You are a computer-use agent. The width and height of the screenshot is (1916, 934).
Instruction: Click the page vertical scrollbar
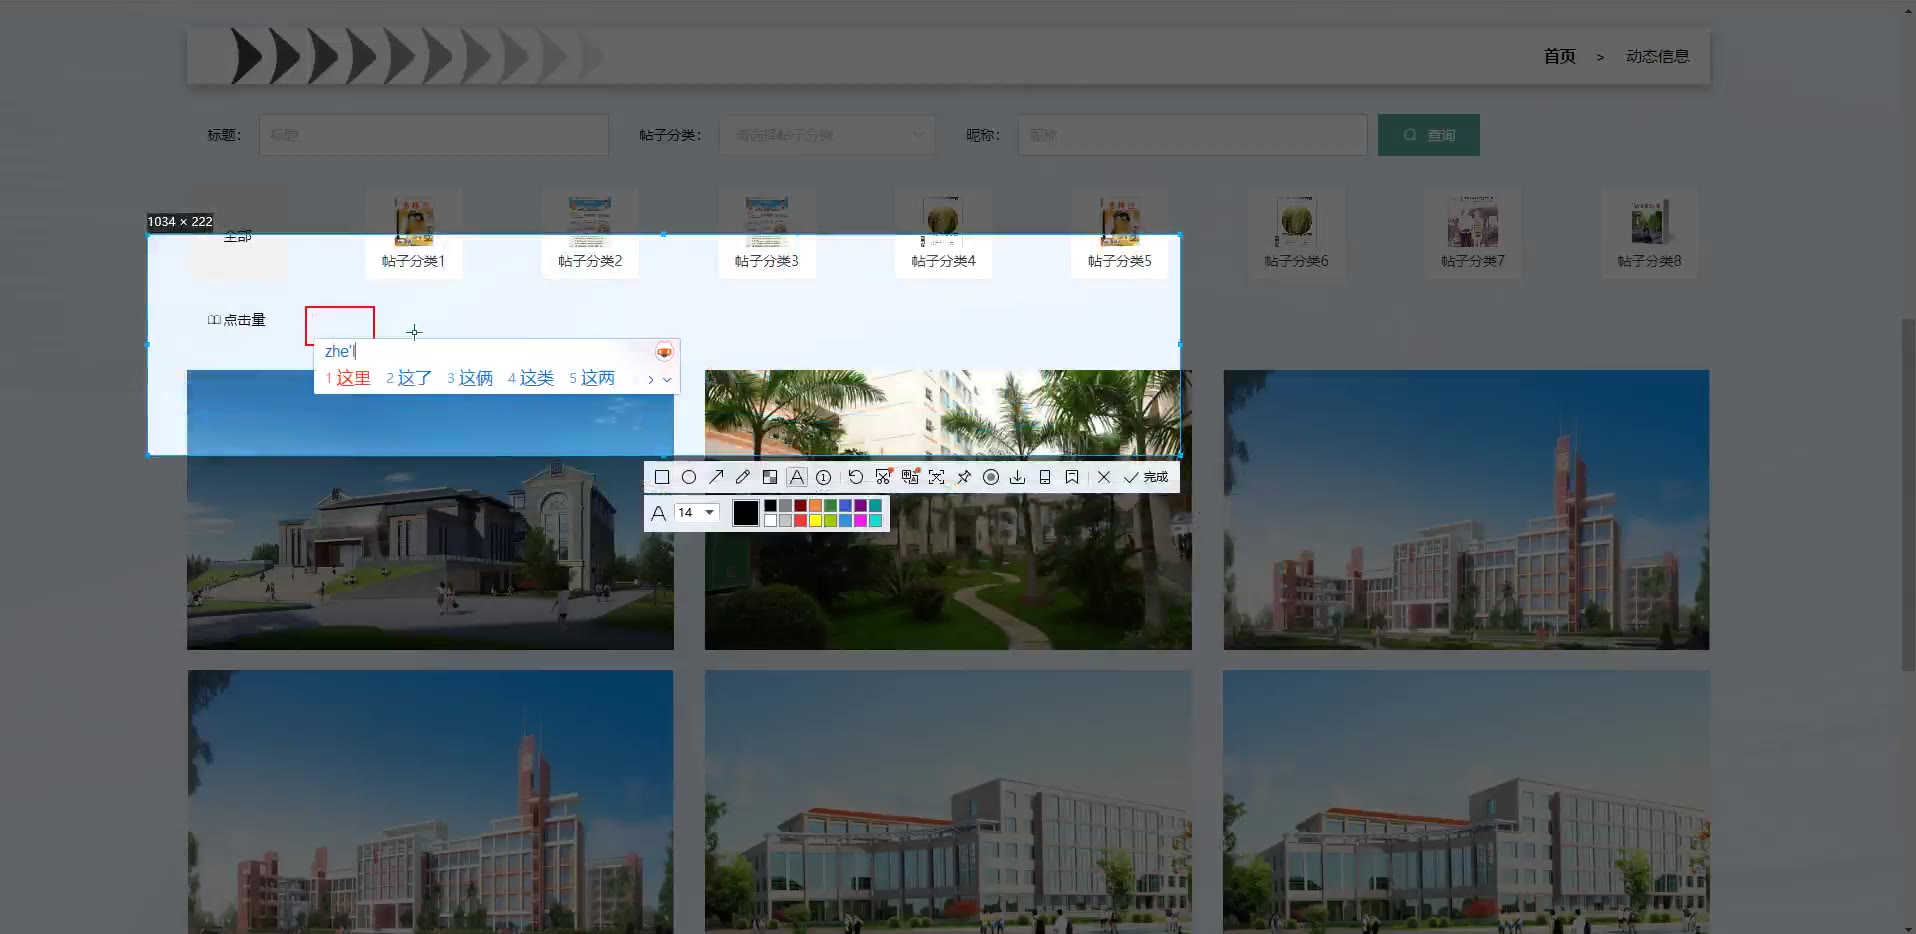point(1908,495)
